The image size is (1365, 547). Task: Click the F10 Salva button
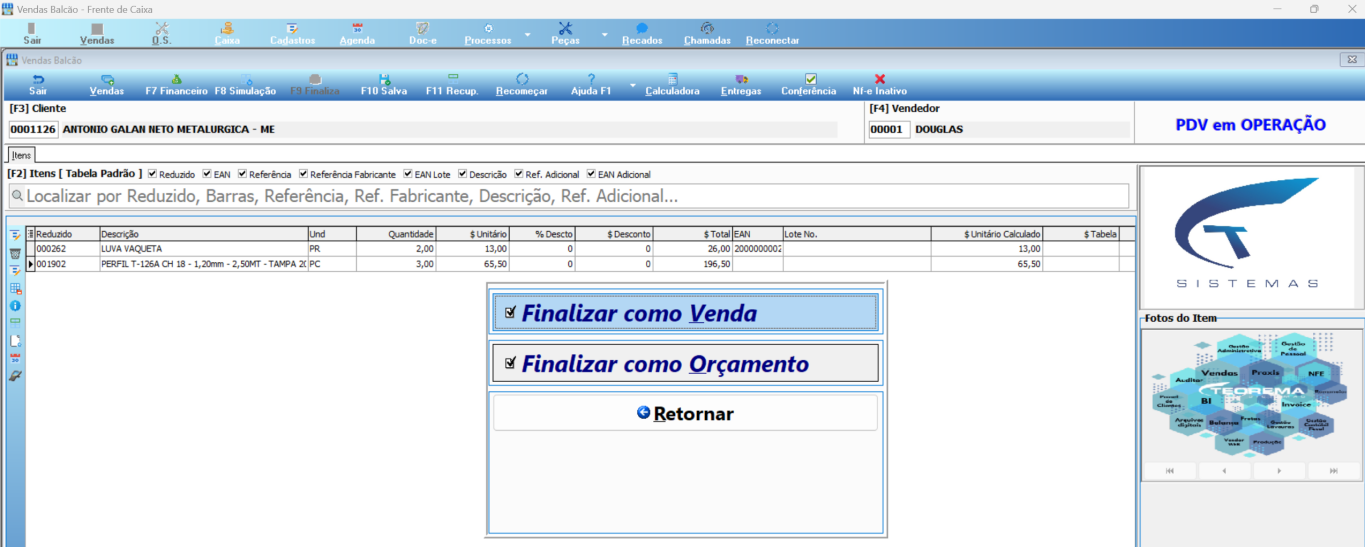click(384, 84)
